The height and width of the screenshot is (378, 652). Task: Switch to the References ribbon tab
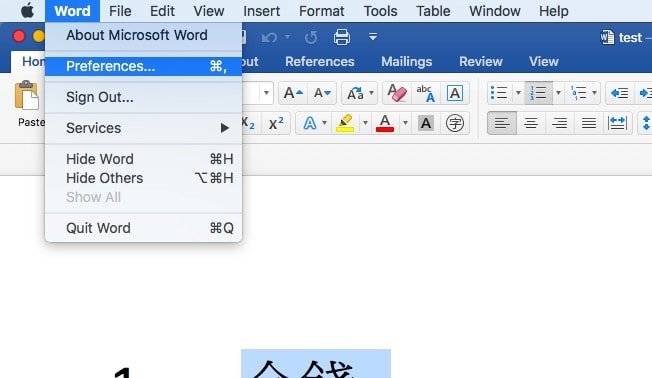320,62
